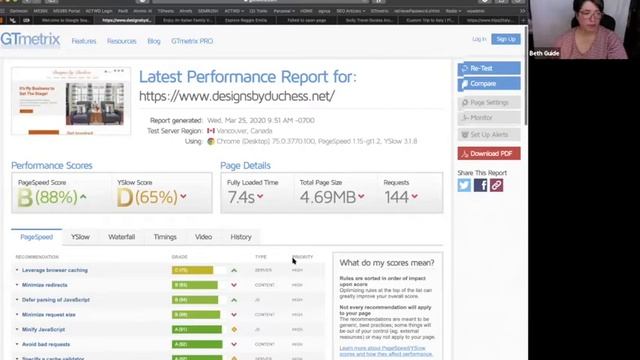Select the PageSpeed tab
Image resolution: width=640 pixels, height=360 pixels.
(x=37, y=237)
